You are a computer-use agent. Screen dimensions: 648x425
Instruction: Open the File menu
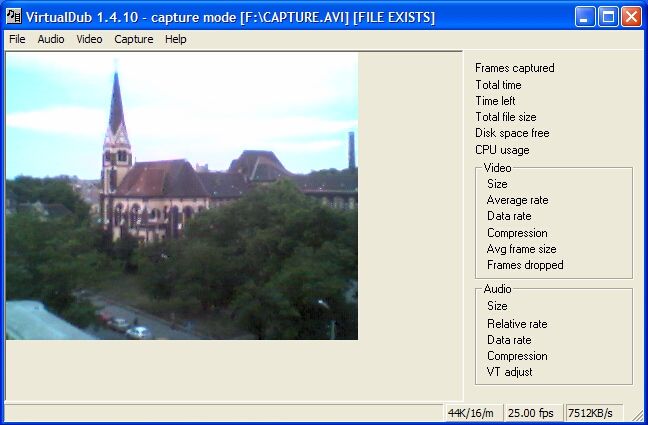point(17,39)
